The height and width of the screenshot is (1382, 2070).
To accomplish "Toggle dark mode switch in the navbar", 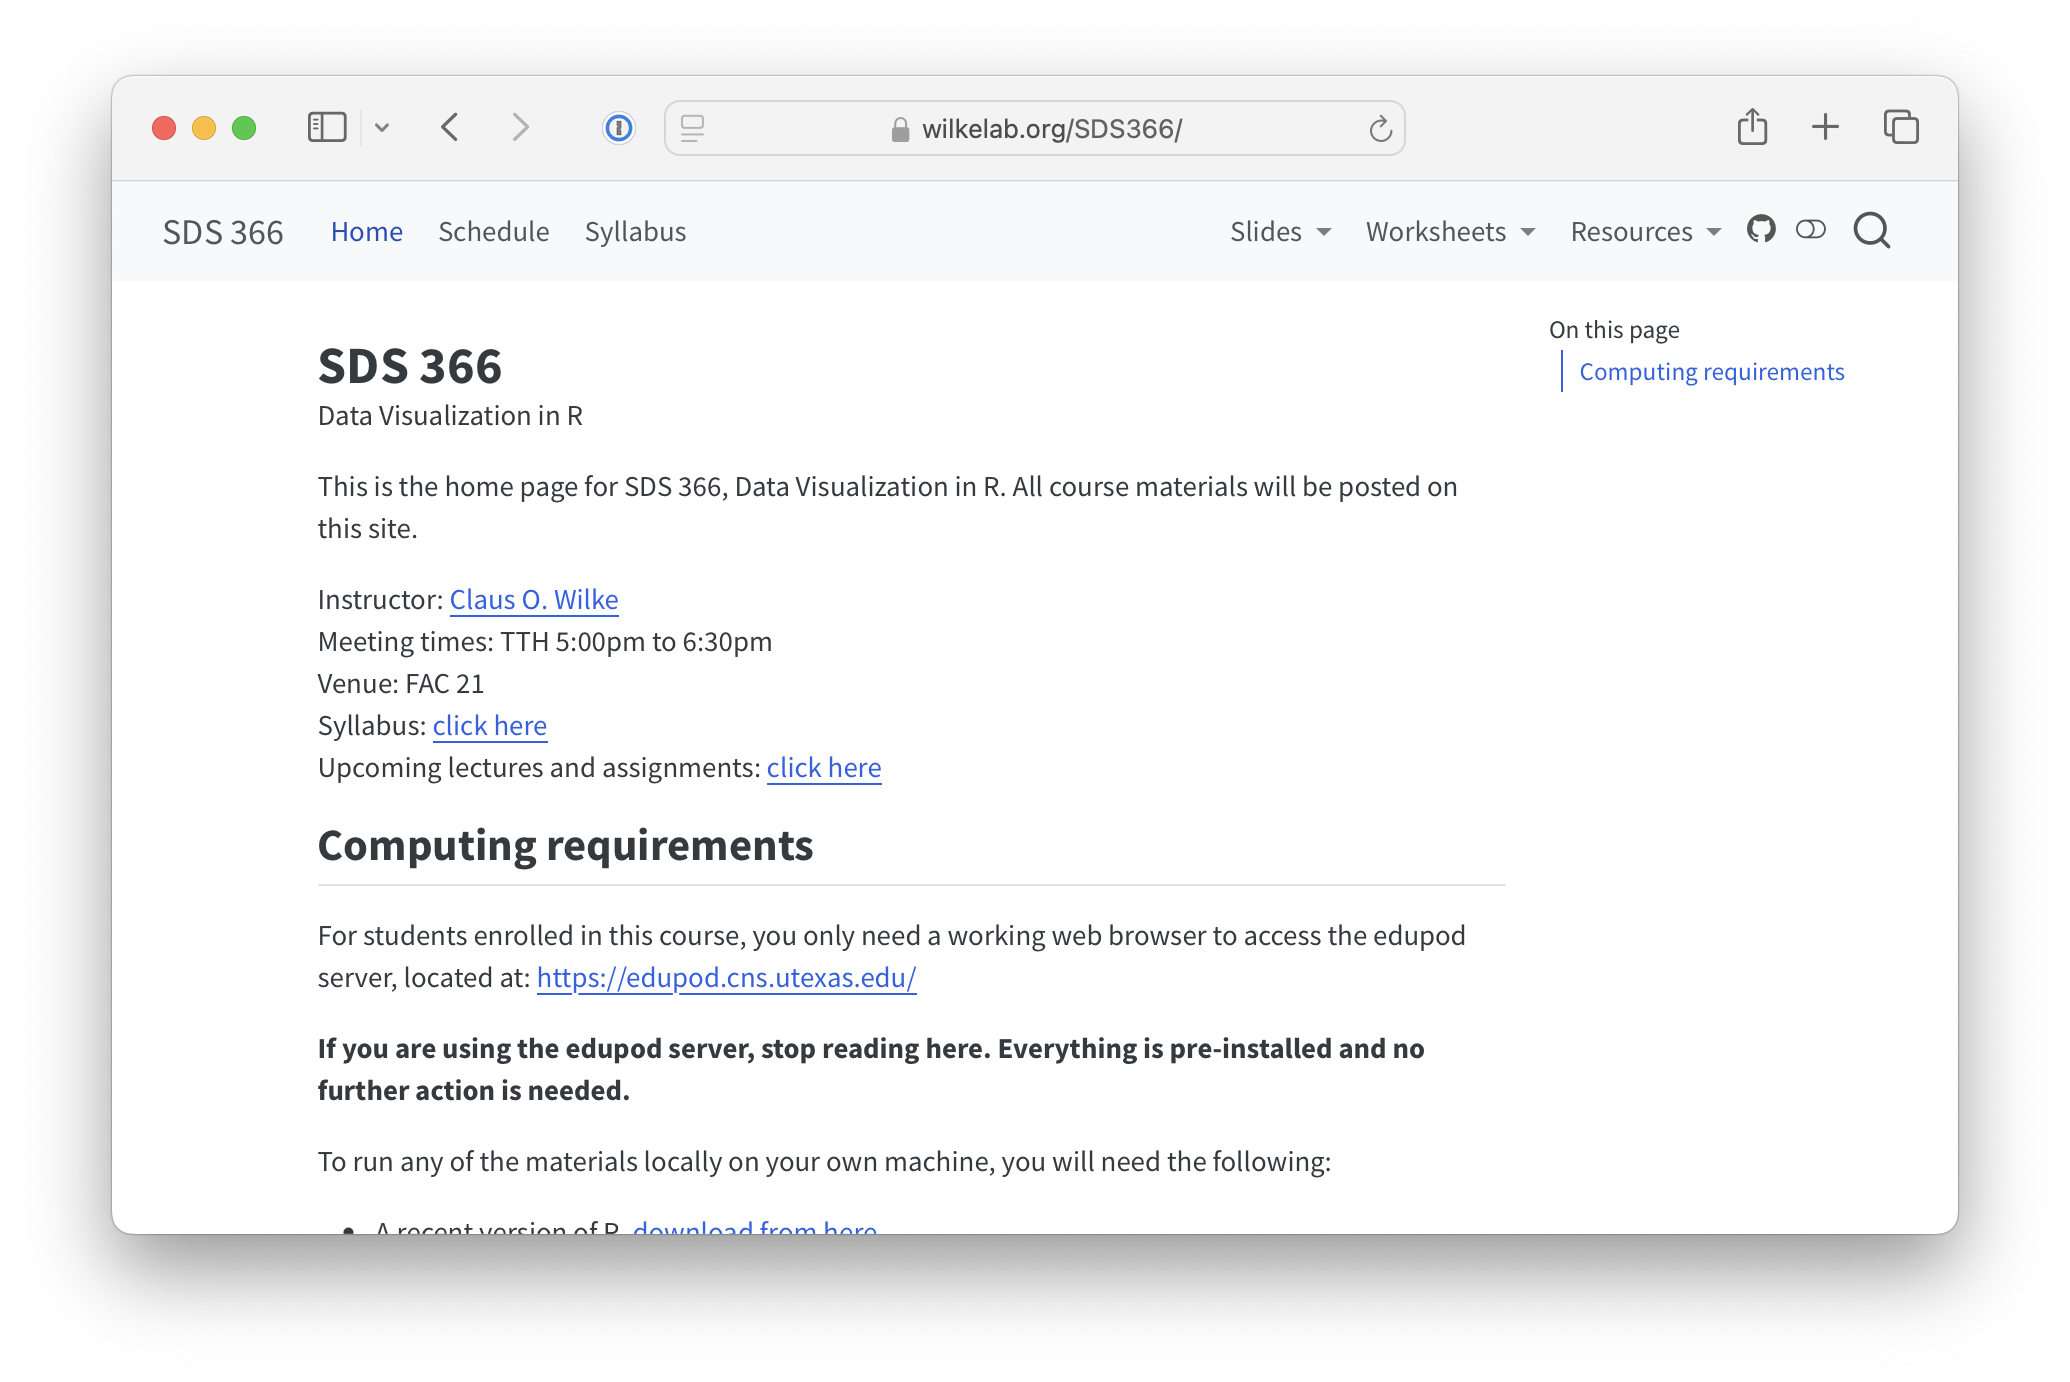I will click(x=1810, y=230).
